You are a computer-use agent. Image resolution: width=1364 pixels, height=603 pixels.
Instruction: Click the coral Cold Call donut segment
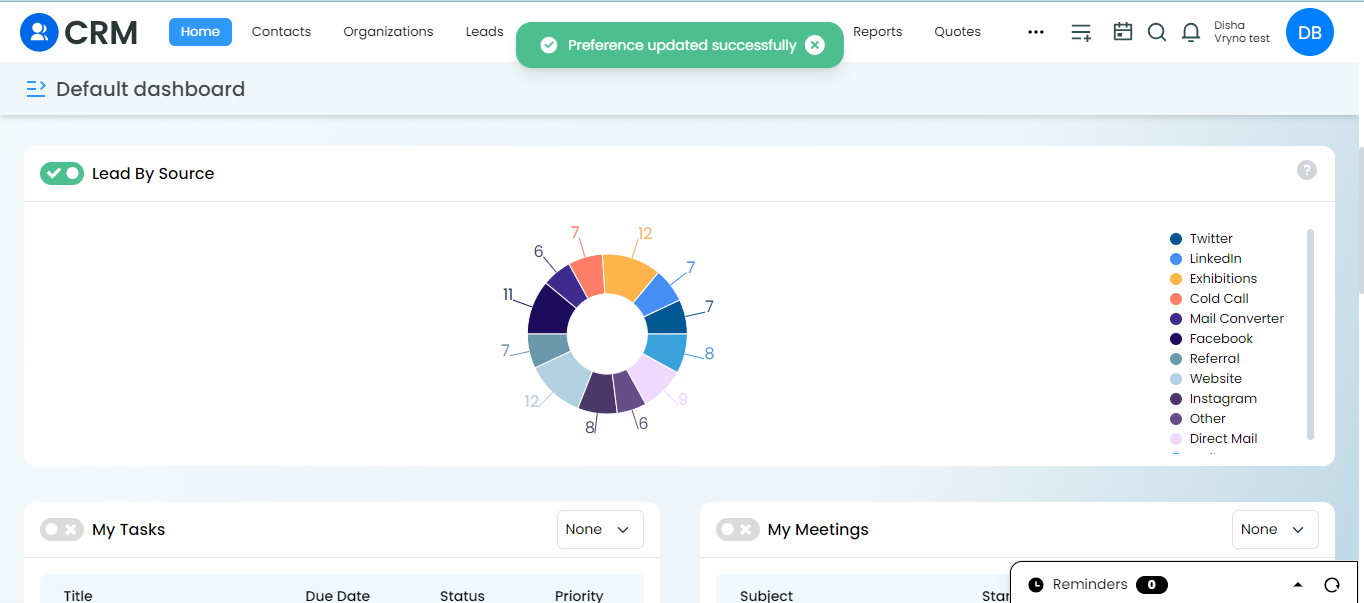coord(589,274)
